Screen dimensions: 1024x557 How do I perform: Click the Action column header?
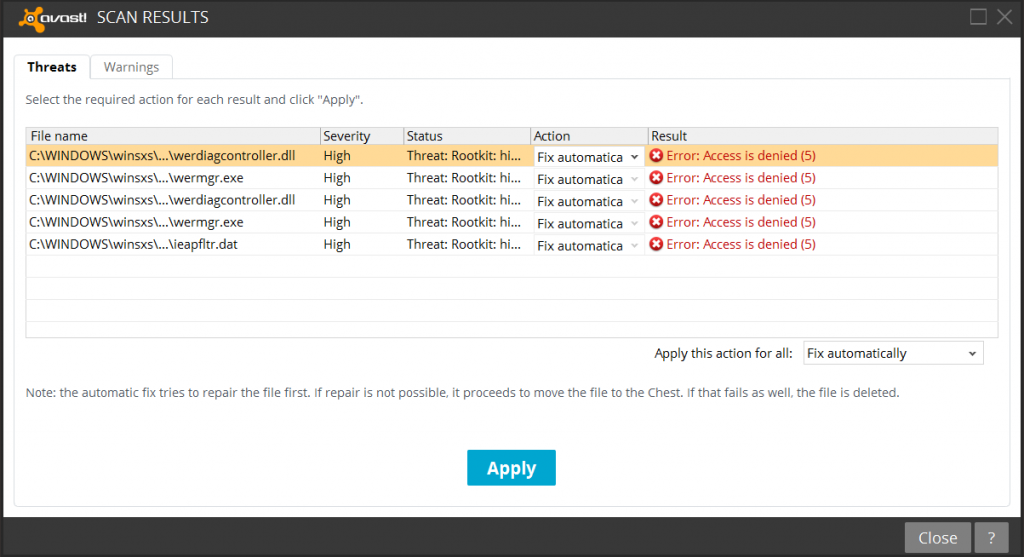click(x=589, y=136)
